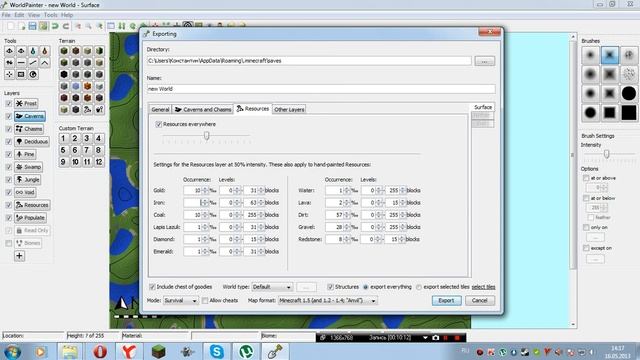Select the Frost layer button
Image resolution: width=640 pixels, height=360 pixels.
27,104
